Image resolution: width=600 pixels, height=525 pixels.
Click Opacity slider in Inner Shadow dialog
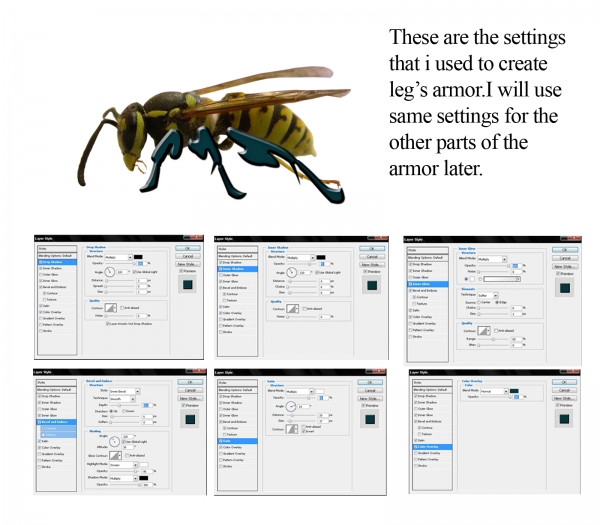[x=302, y=264]
